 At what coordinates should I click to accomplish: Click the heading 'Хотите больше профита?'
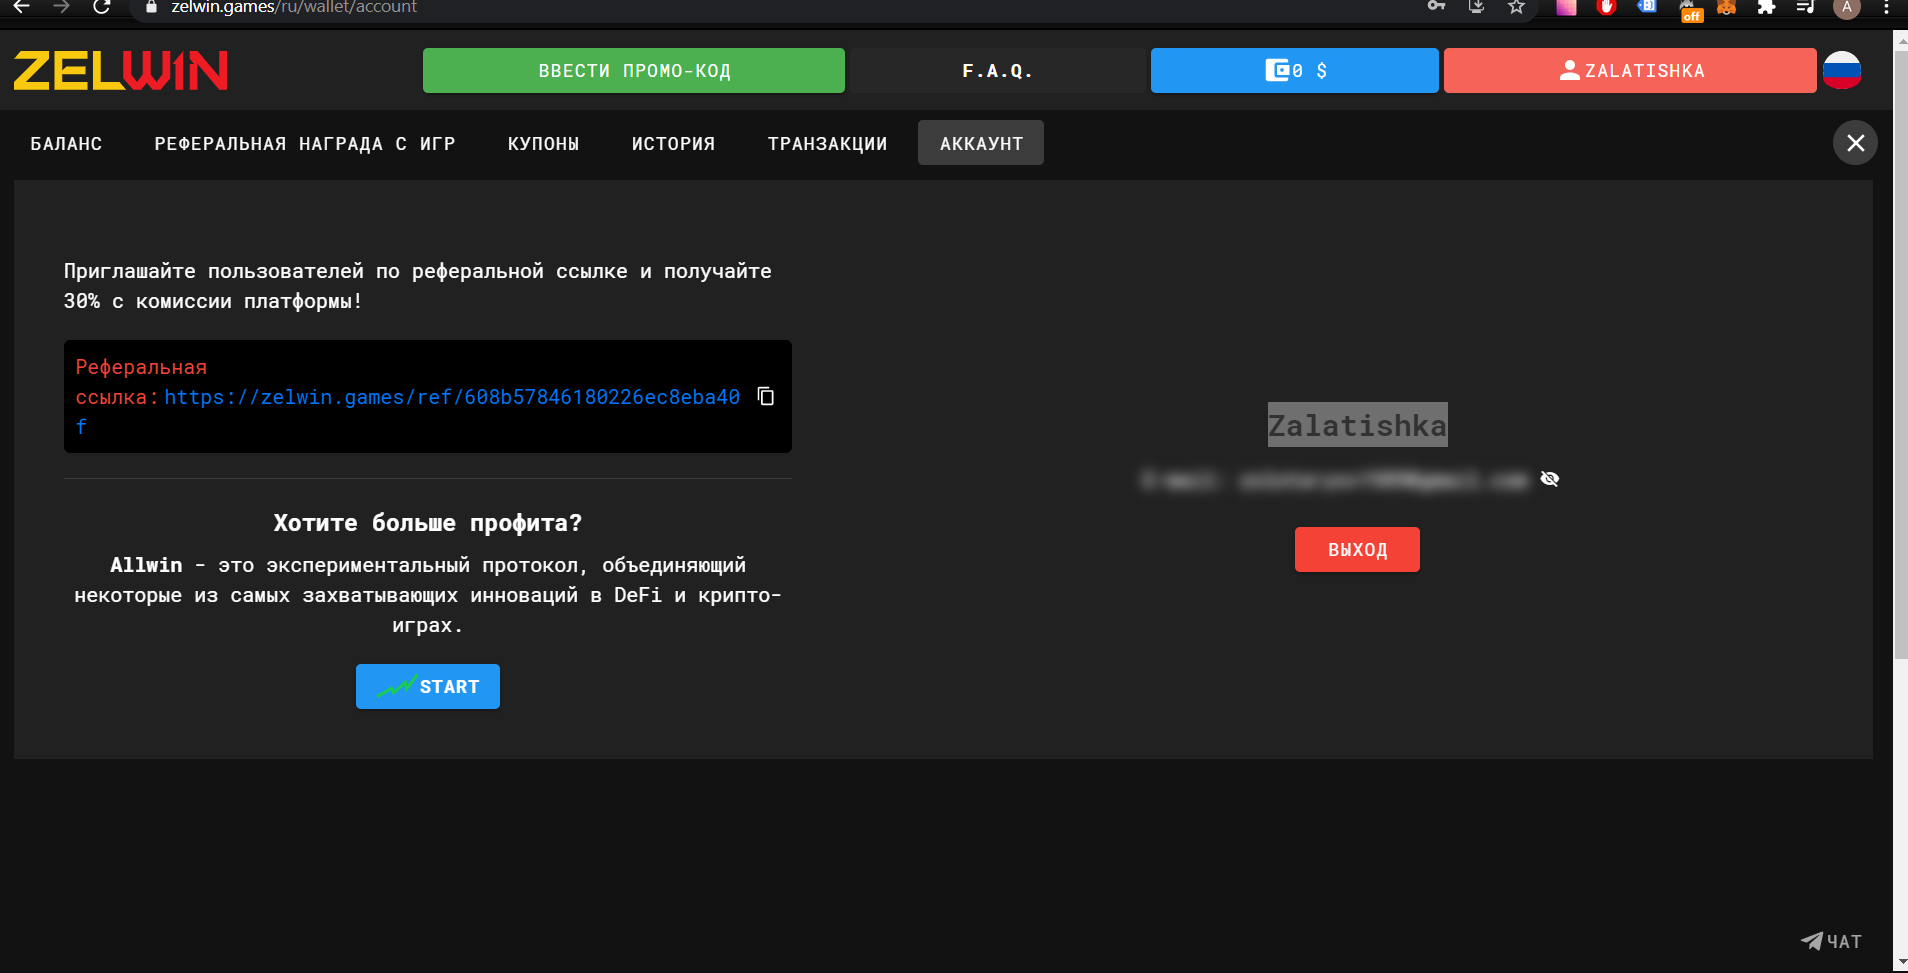tap(428, 523)
